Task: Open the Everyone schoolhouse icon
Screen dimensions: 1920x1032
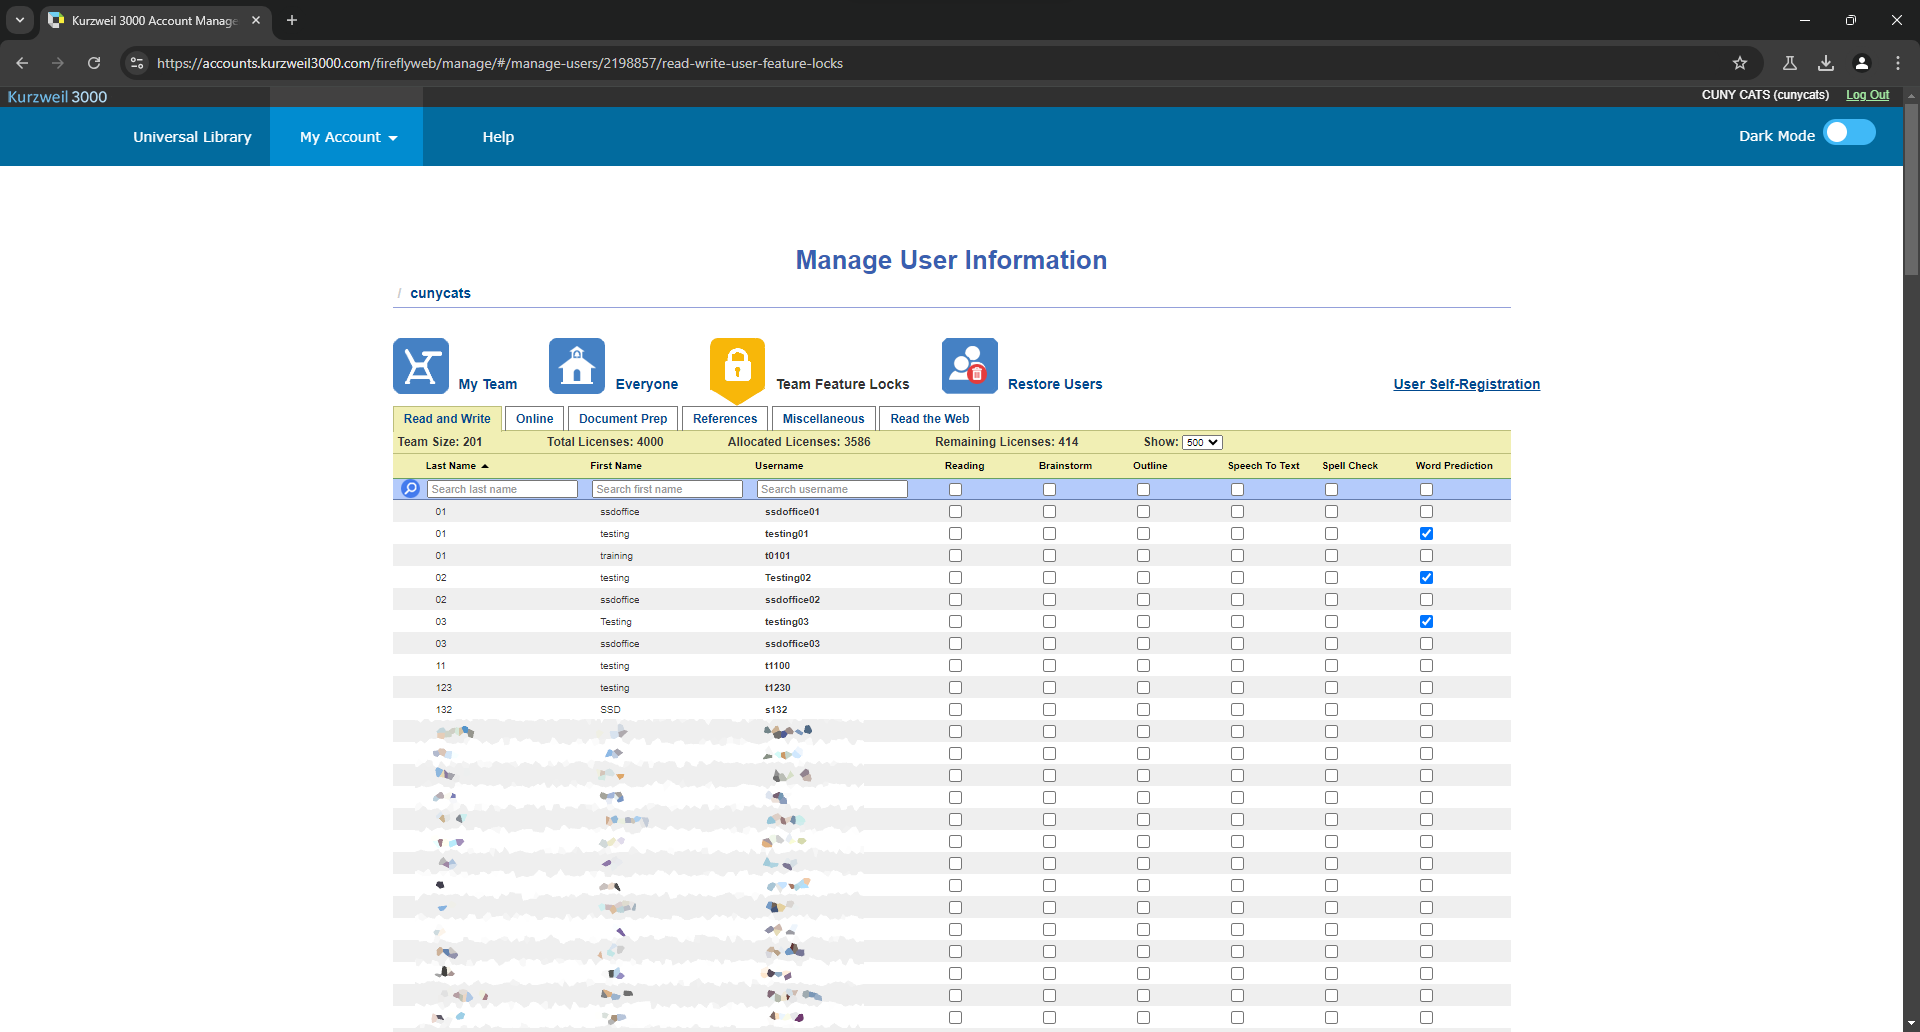Action: 577,366
